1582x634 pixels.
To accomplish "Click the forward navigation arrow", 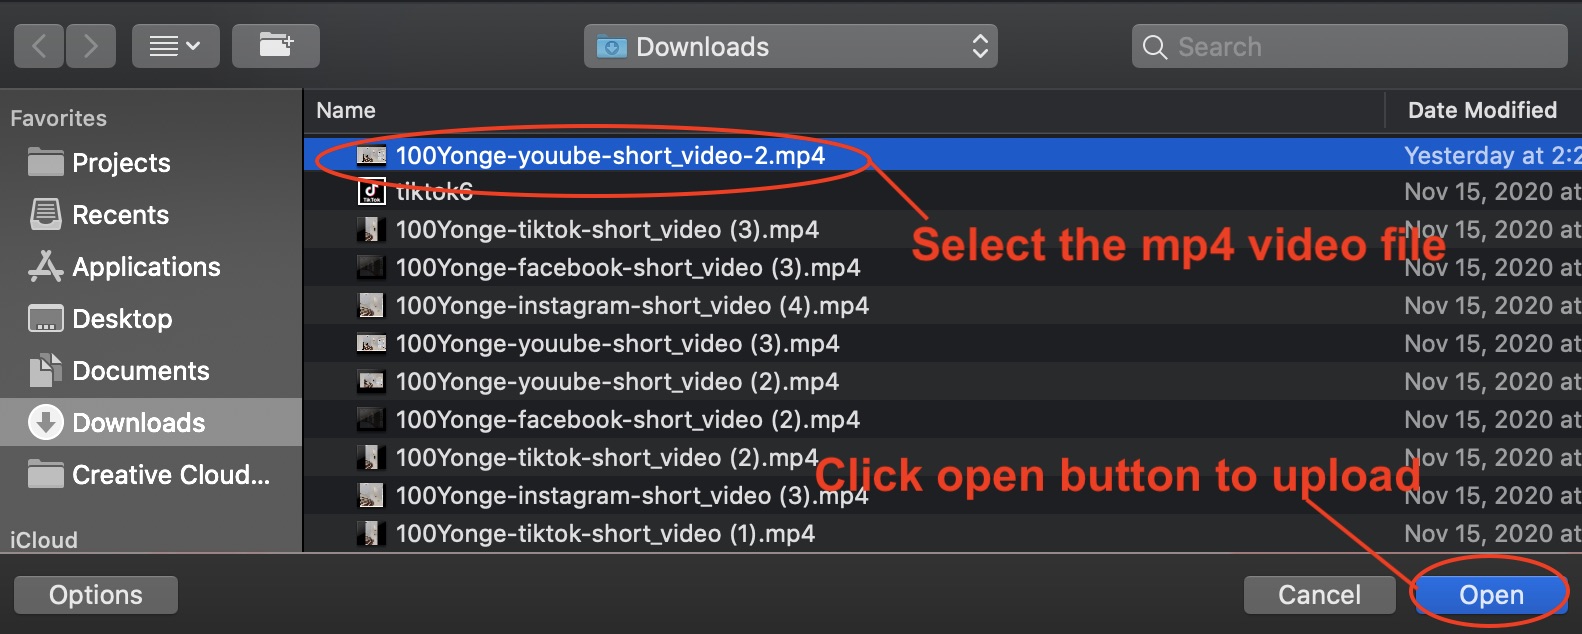I will click(x=91, y=46).
